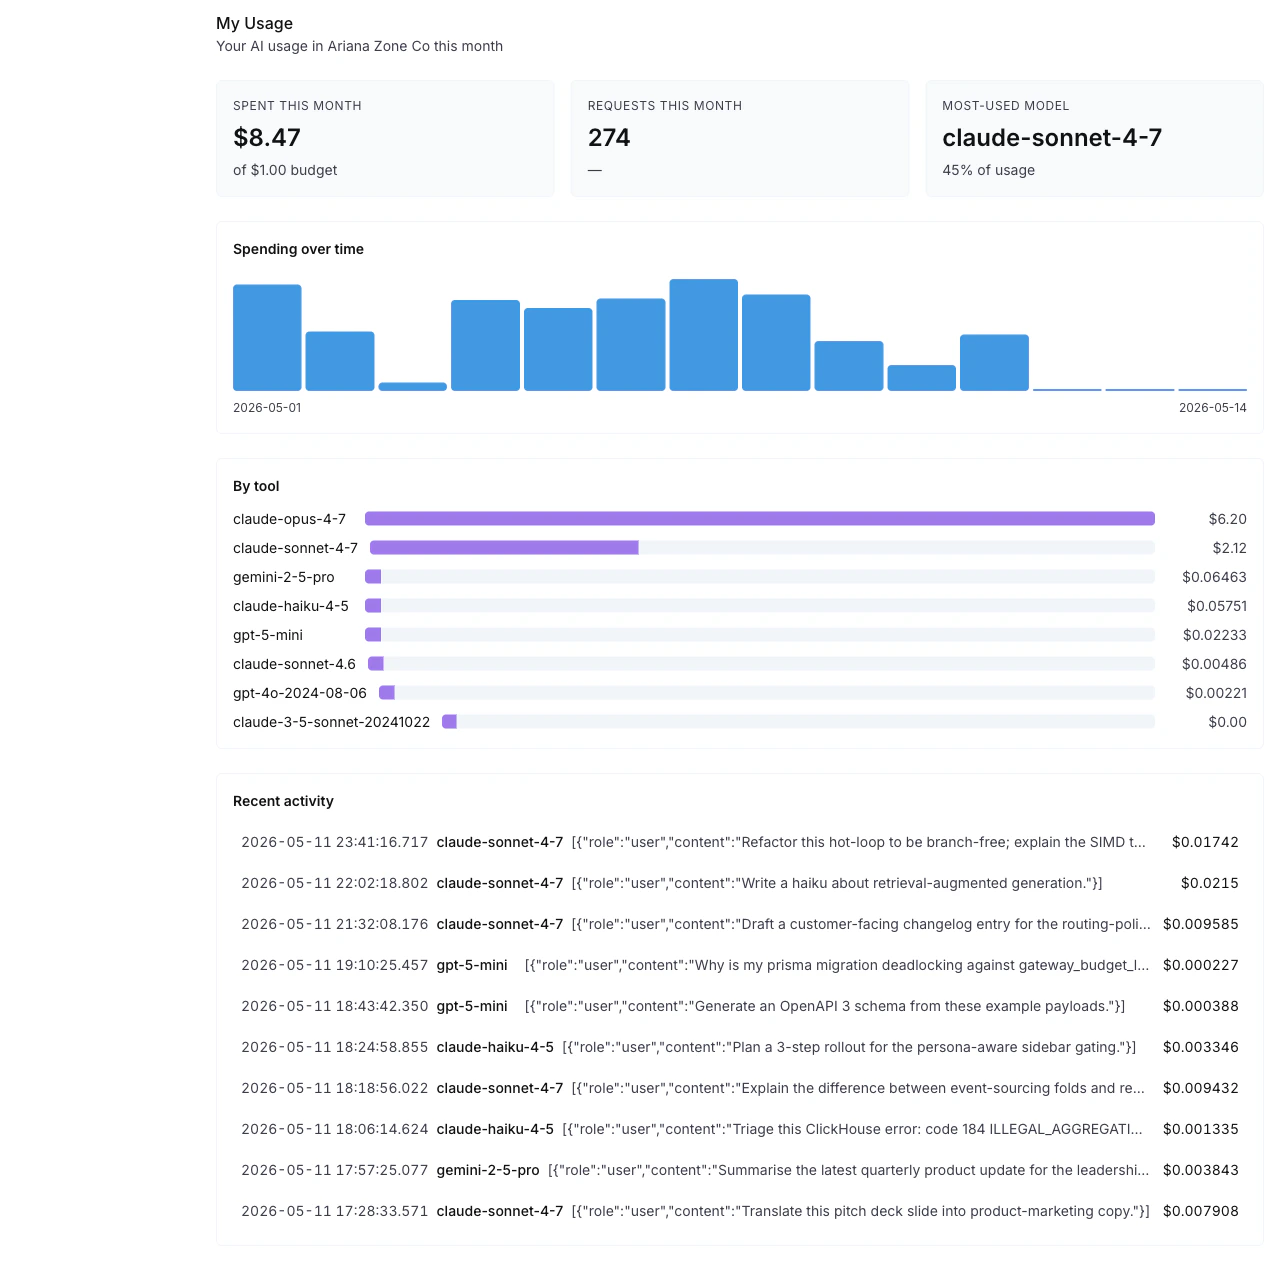Click the $0.06463 cost value
The width and height of the screenshot is (1280, 1262).
click(x=1214, y=577)
